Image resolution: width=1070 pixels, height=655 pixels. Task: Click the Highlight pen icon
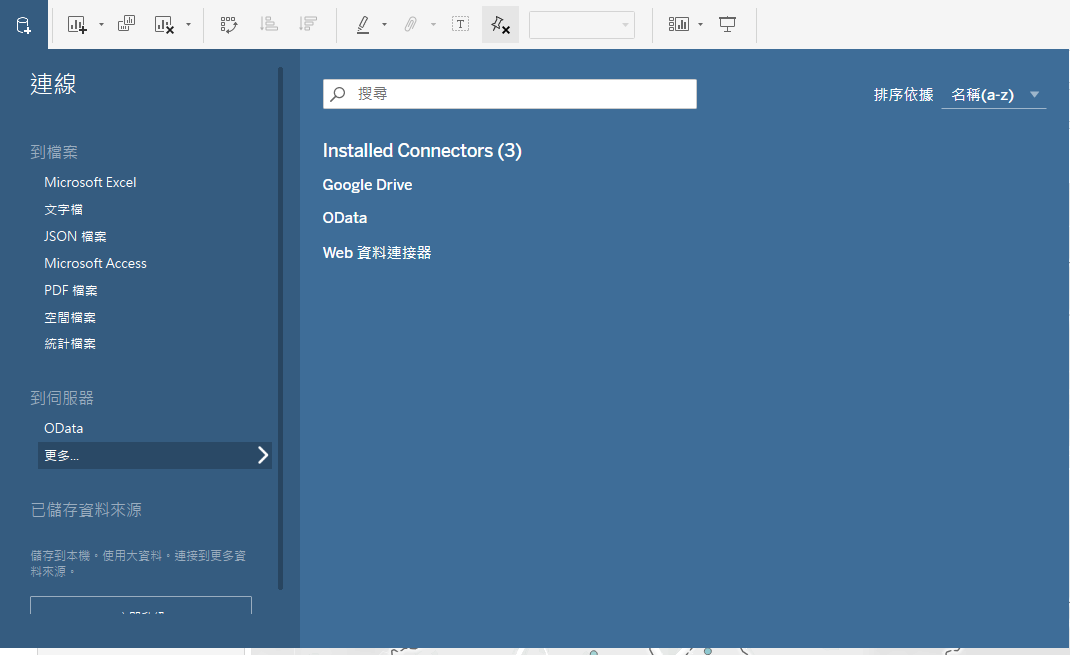(363, 25)
